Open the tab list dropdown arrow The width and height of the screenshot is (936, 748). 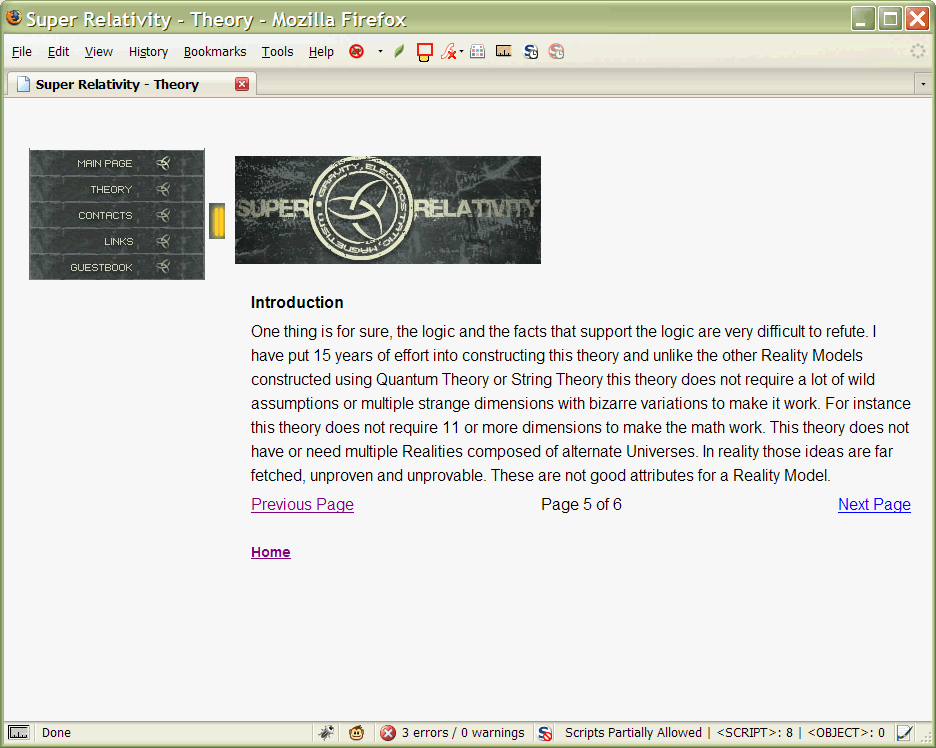923,84
